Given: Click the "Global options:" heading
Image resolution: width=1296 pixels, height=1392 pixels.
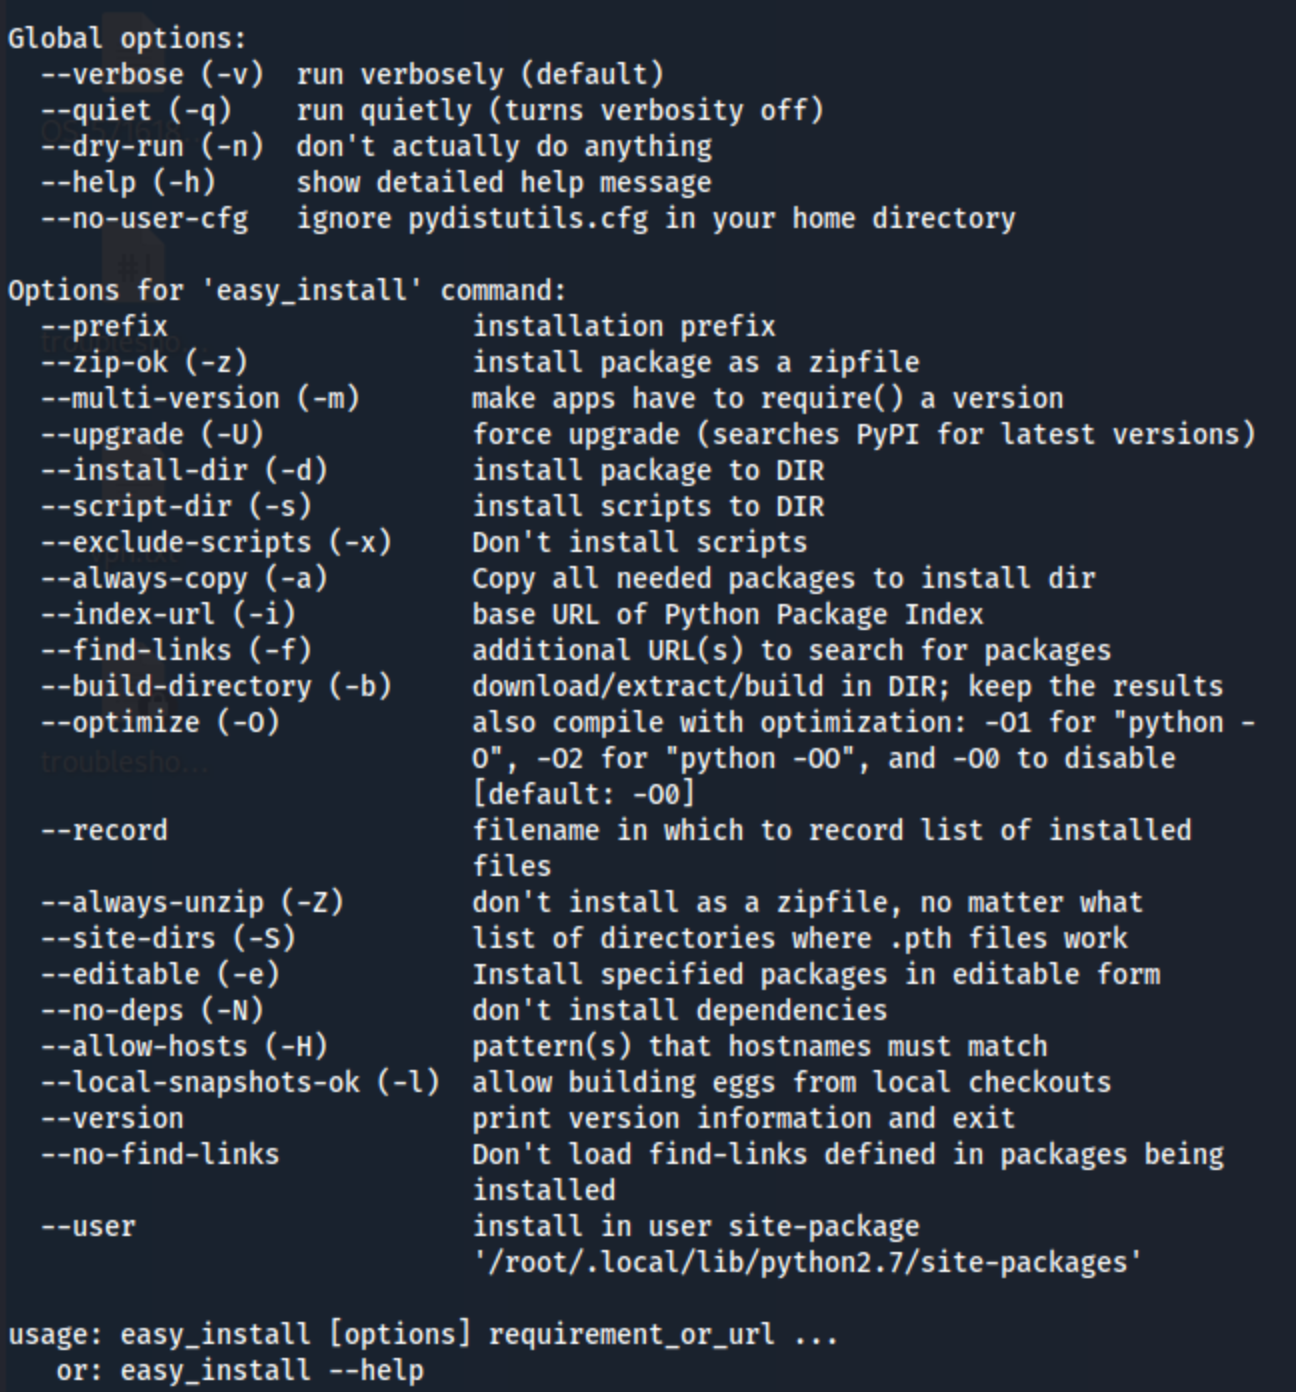Looking at the screenshot, I should pos(127,39).
